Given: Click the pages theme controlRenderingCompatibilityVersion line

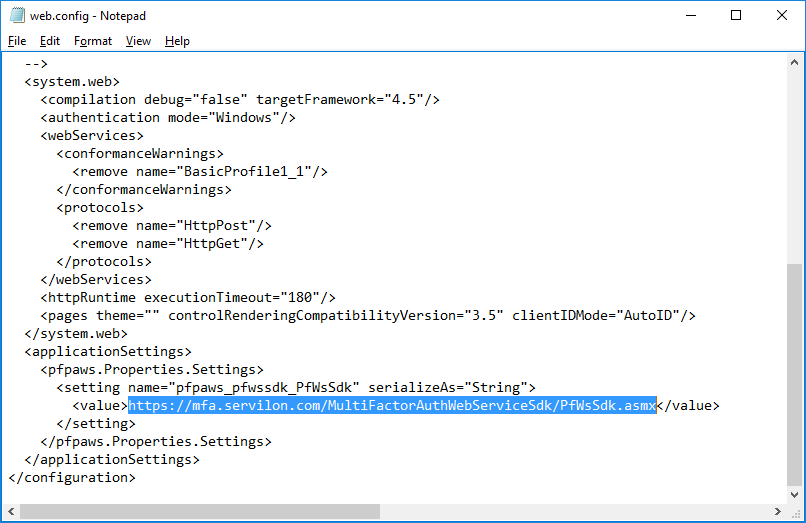Looking at the screenshot, I should (x=368, y=315).
